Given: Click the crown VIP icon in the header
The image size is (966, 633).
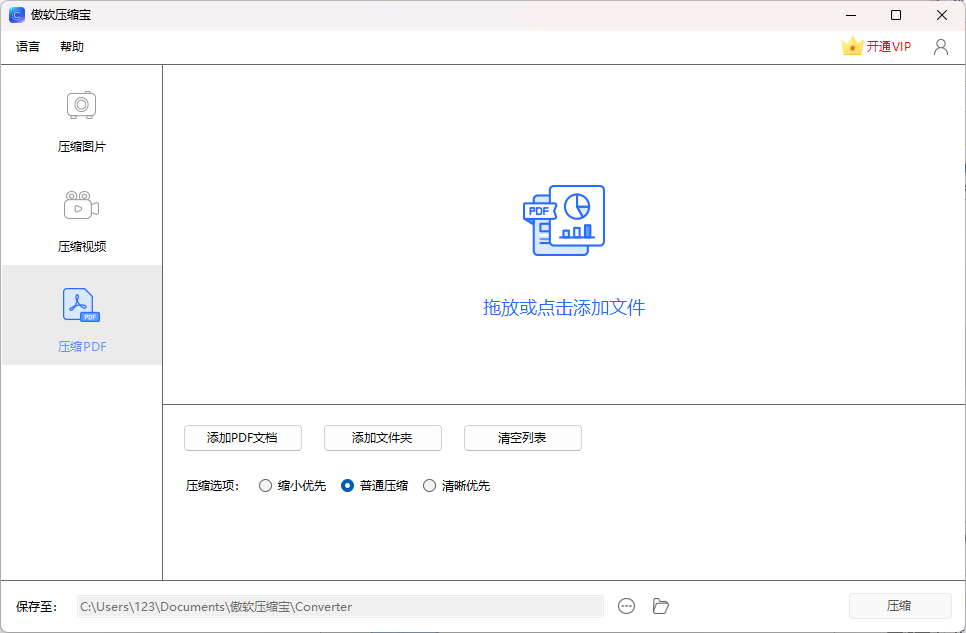Looking at the screenshot, I should 851,45.
